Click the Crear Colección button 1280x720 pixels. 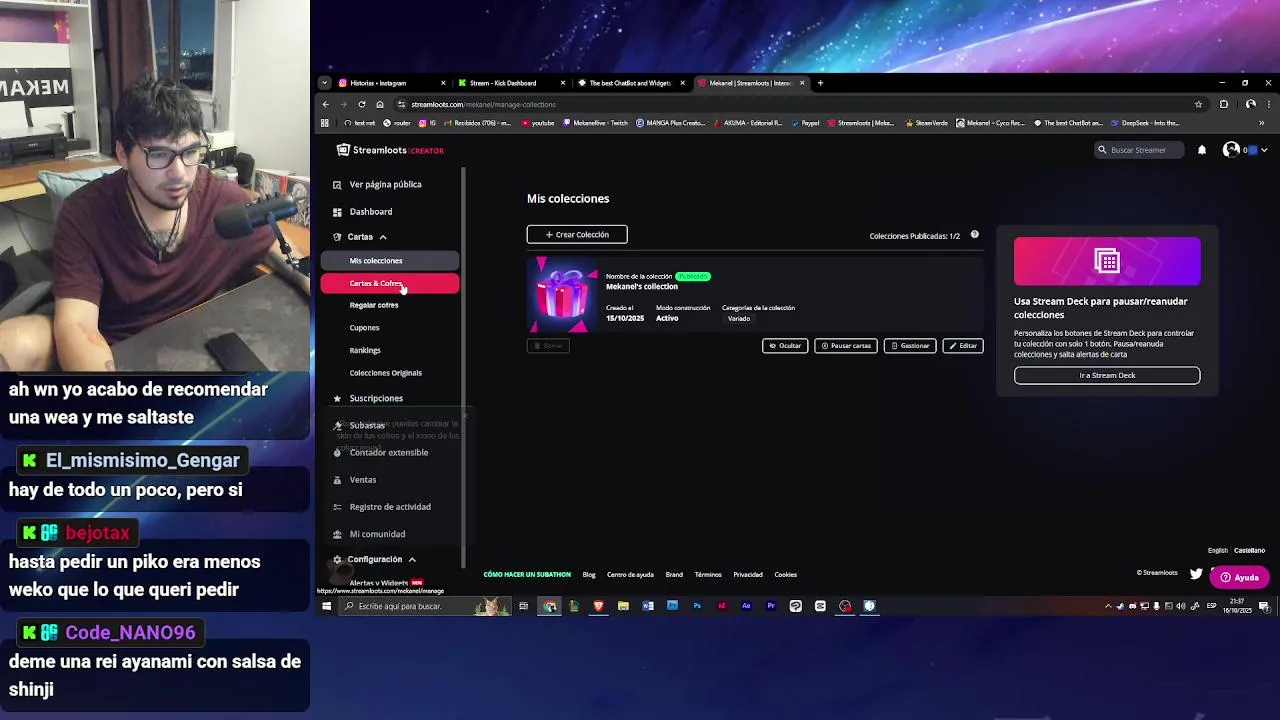577,234
